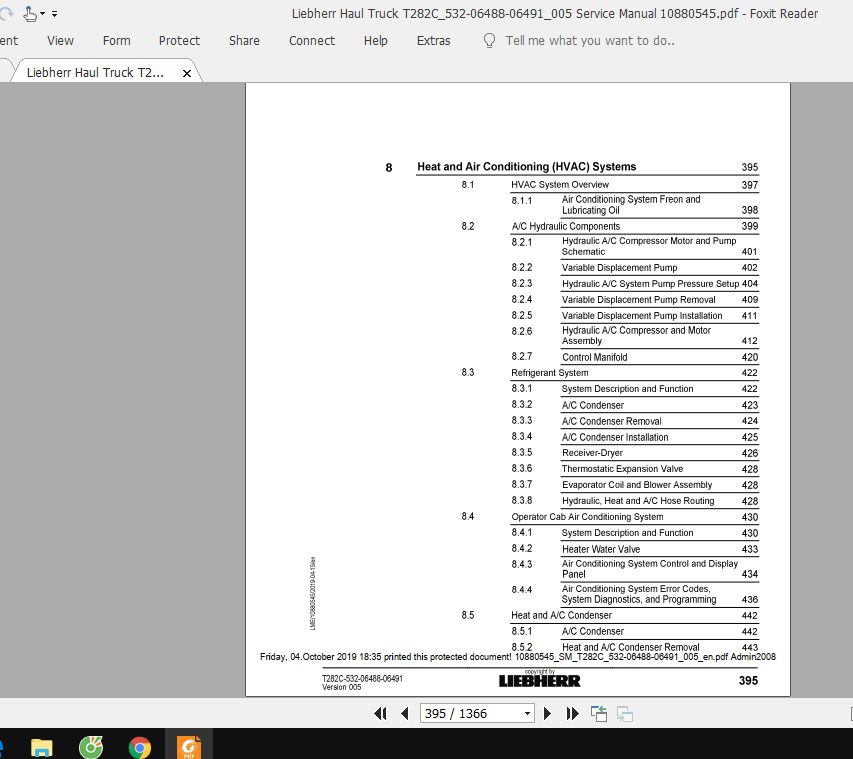Image resolution: width=853 pixels, height=759 pixels.
Task: Go to the previous page
Action: click(404, 713)
